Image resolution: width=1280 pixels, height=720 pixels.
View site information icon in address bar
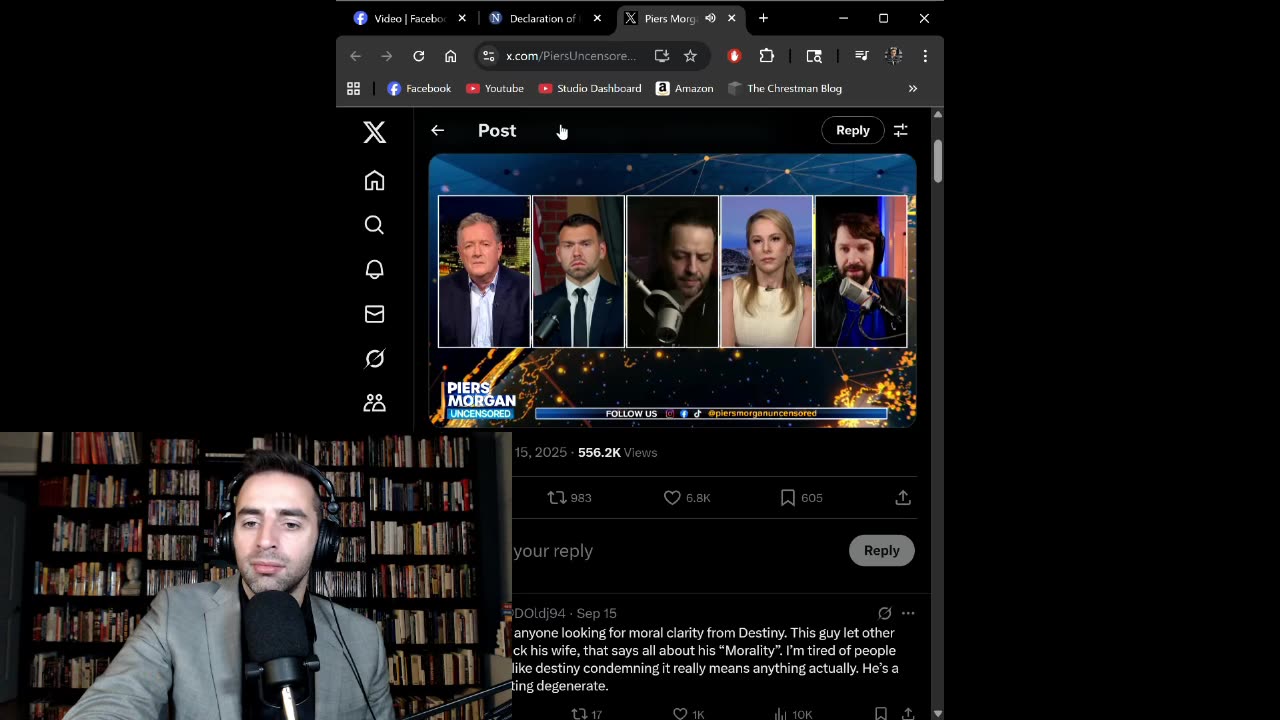click(487, 56)
